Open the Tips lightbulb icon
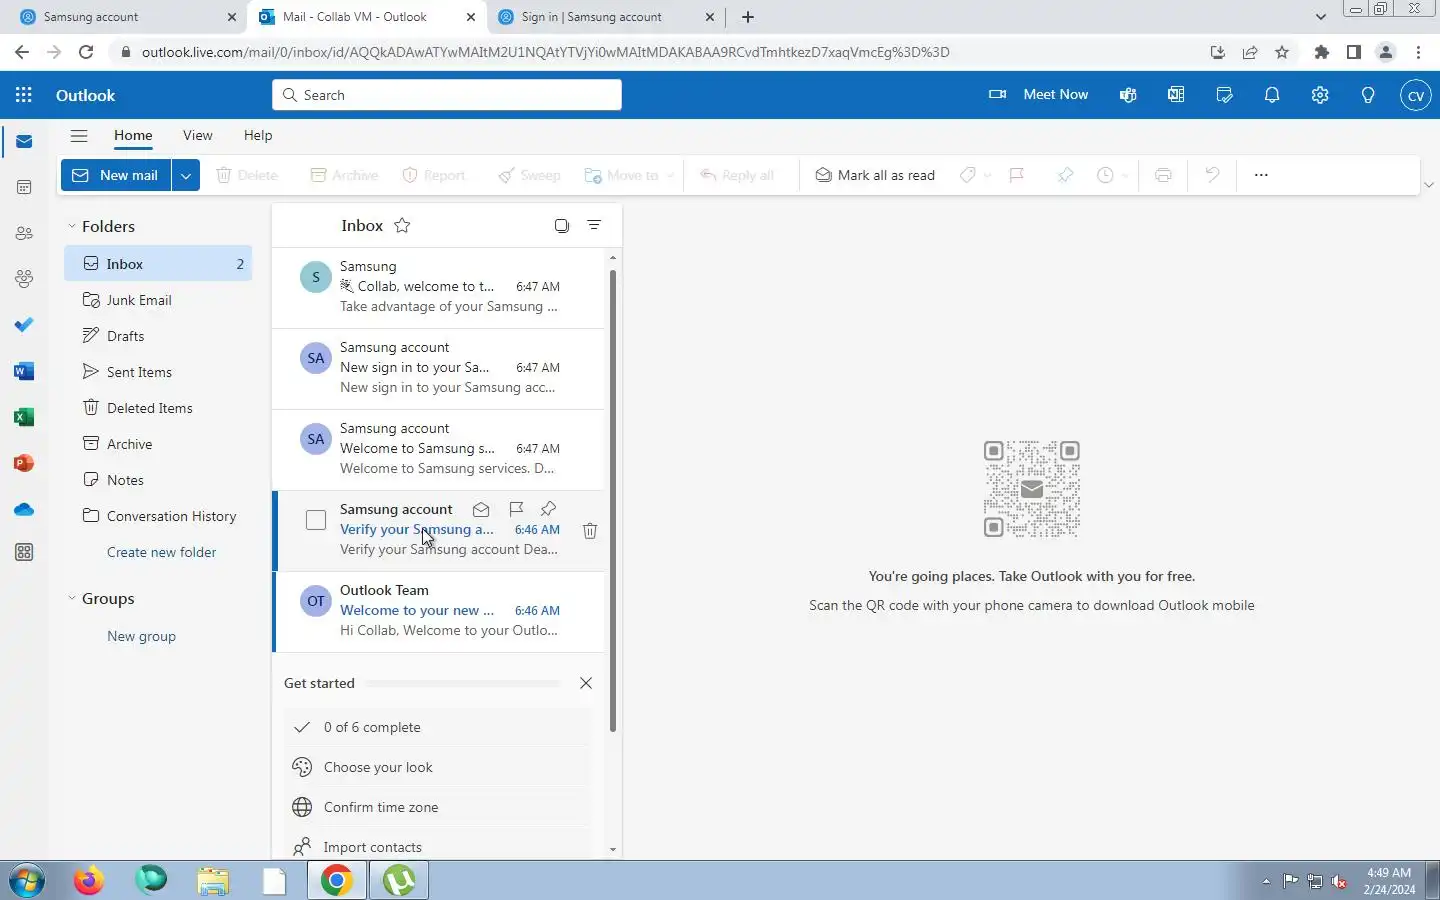Image resolution: width=1440 pixels, height=900 pixels. (1368, 95)
